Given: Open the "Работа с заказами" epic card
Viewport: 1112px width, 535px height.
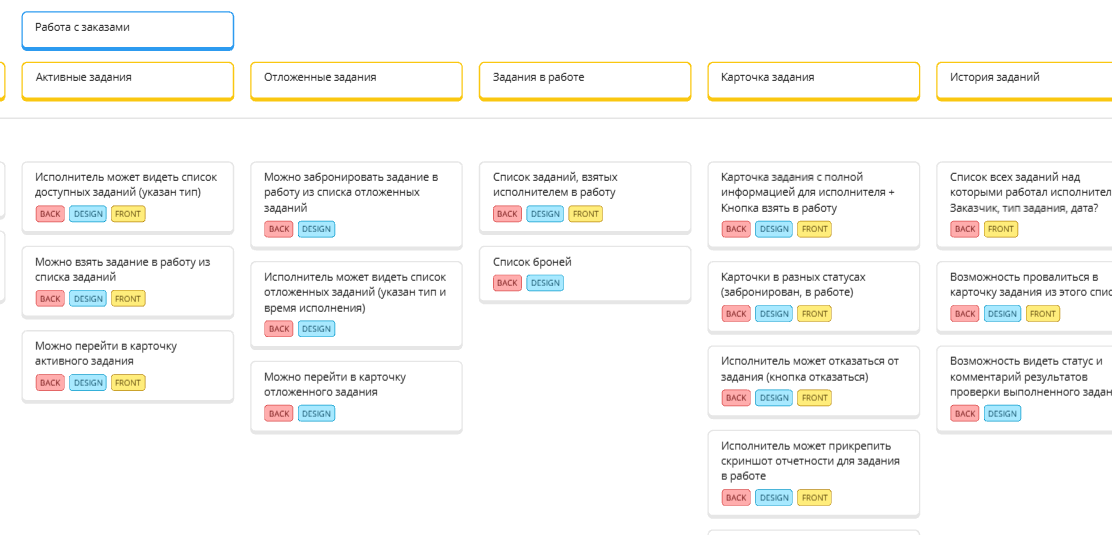Looking at the screenshot, I should 127,29.
